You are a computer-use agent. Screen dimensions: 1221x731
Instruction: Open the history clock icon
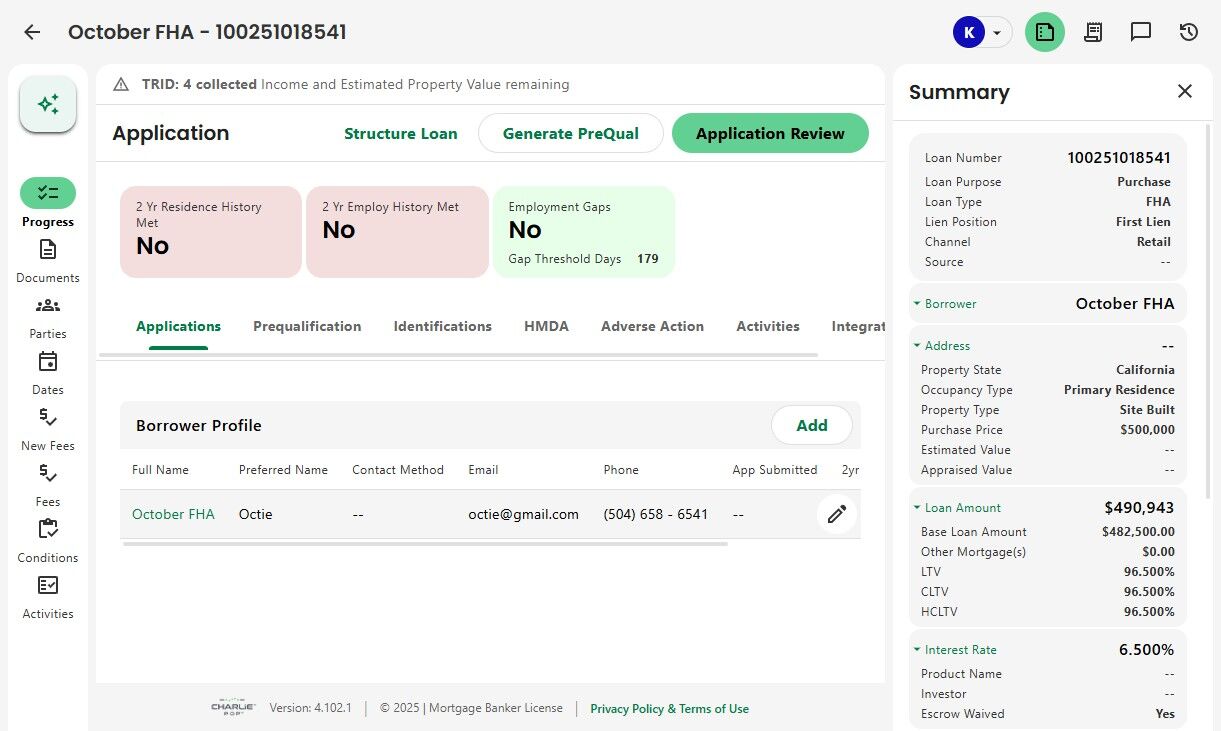tap(1189, 32)
